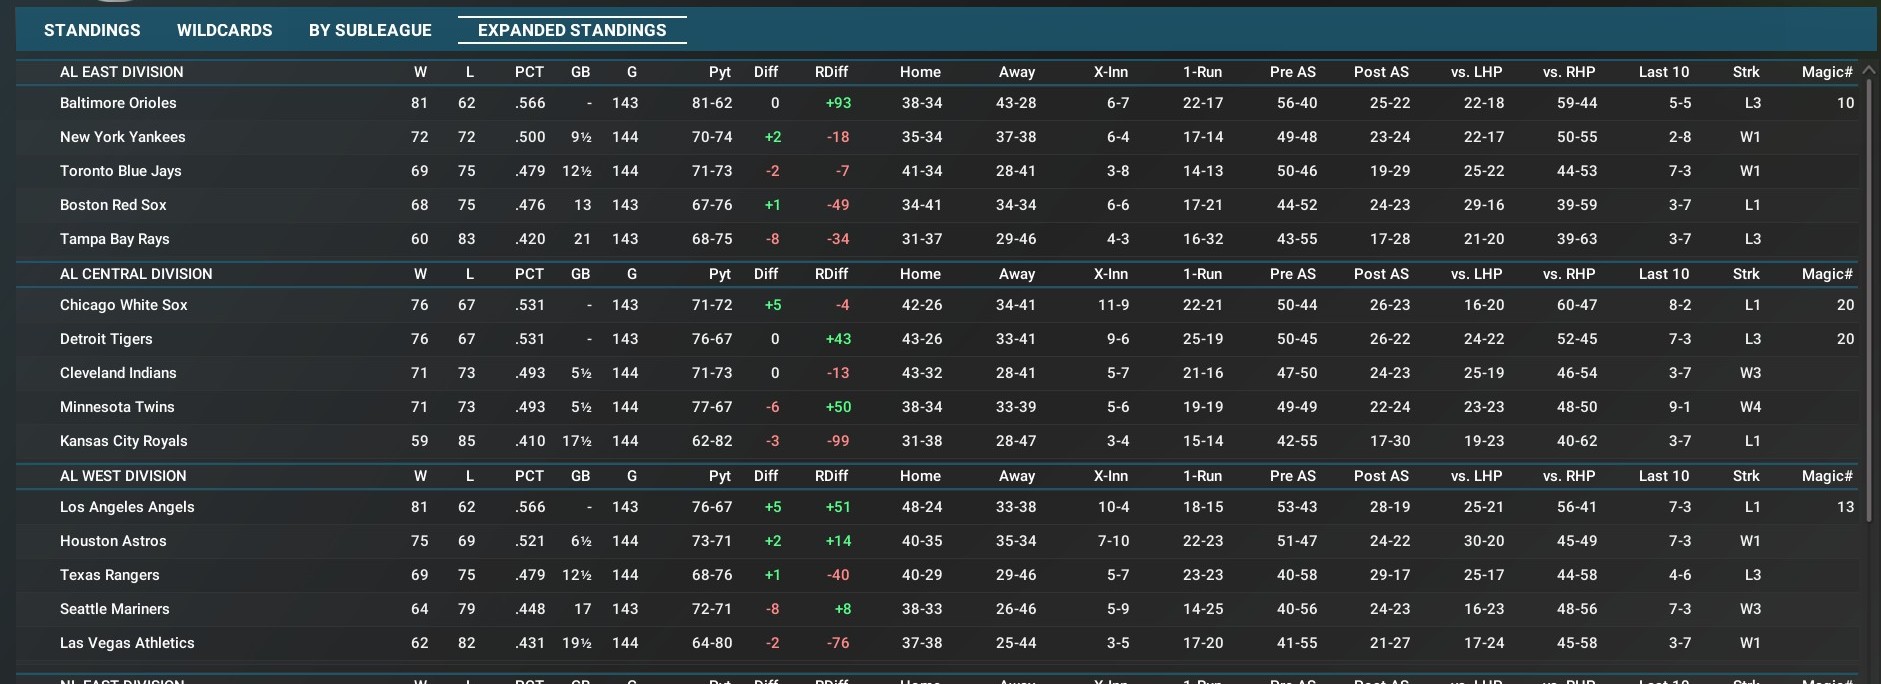1881x684 pixels.
Task: Select the Los Angeles Angels team
Action: (127, 507)
